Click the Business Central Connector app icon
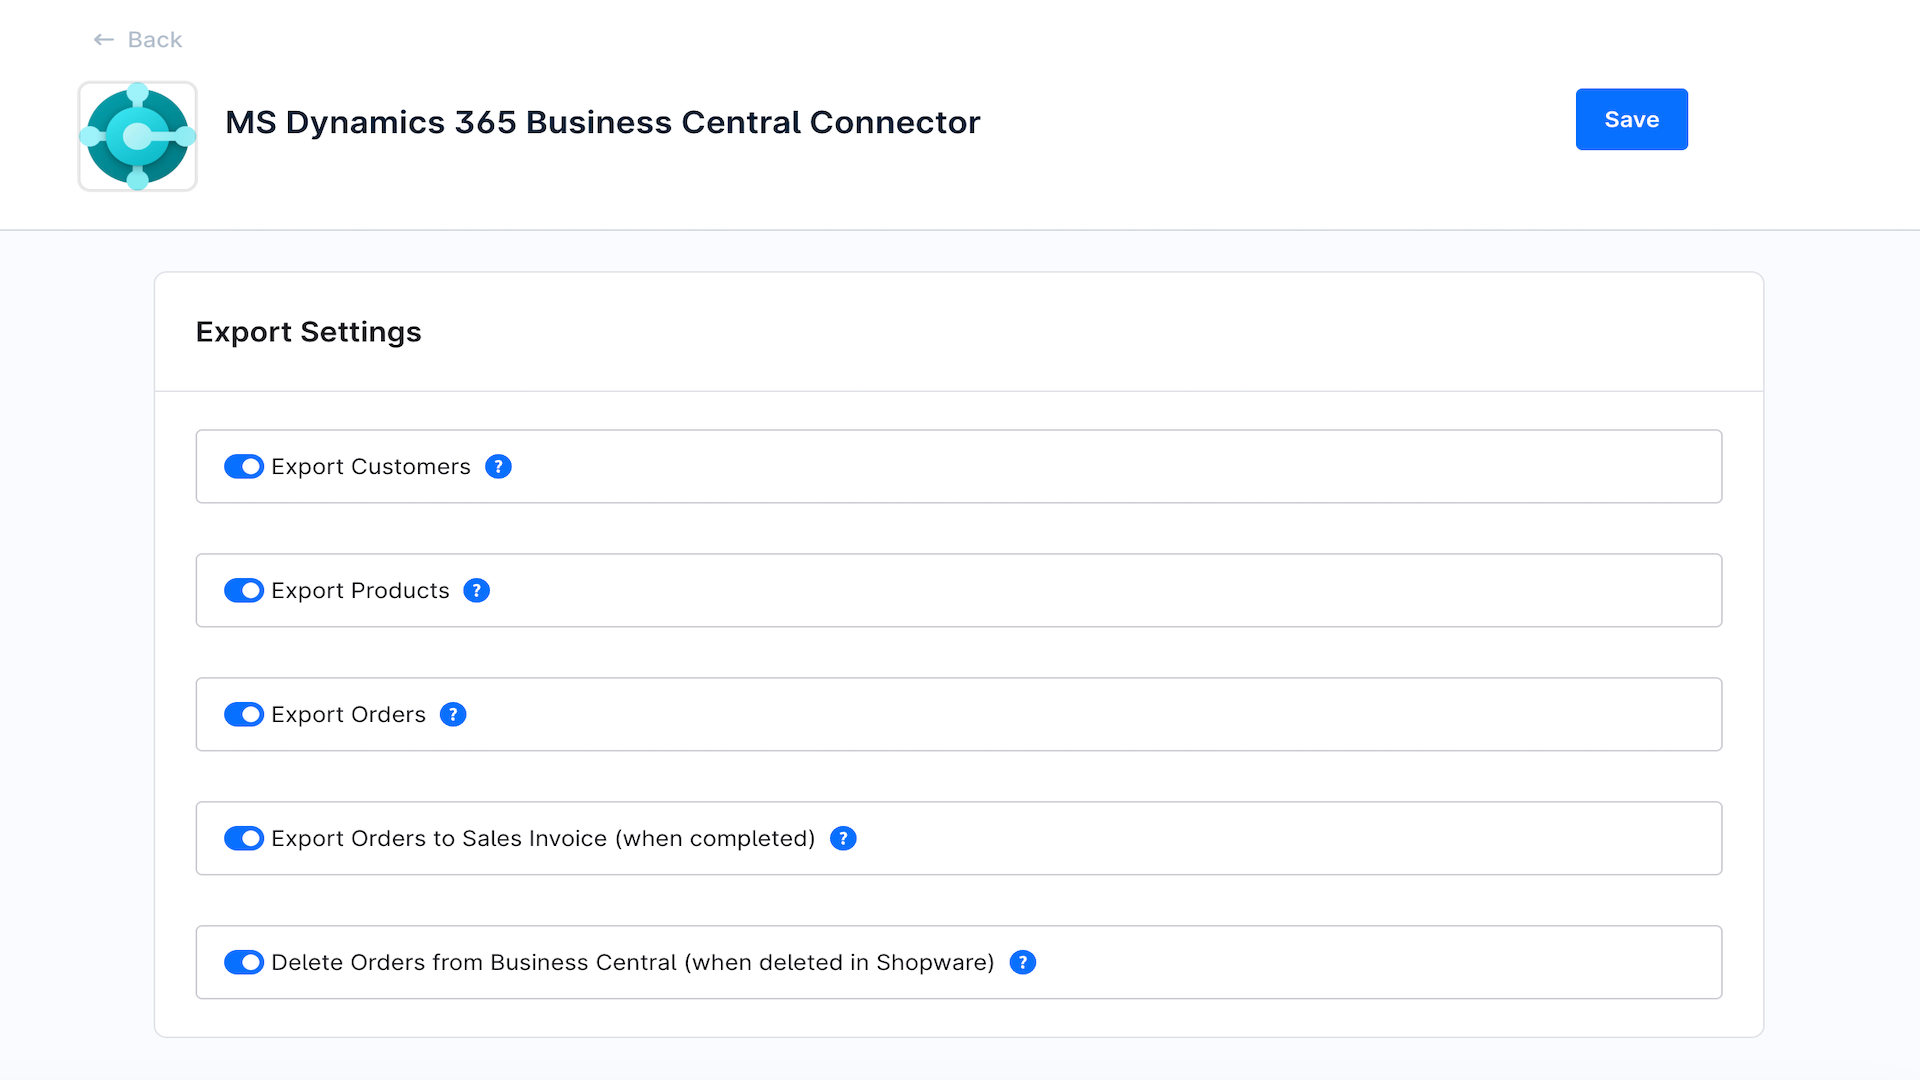Viewport: 1920px width, 1080px height. (x=137, y=136)
